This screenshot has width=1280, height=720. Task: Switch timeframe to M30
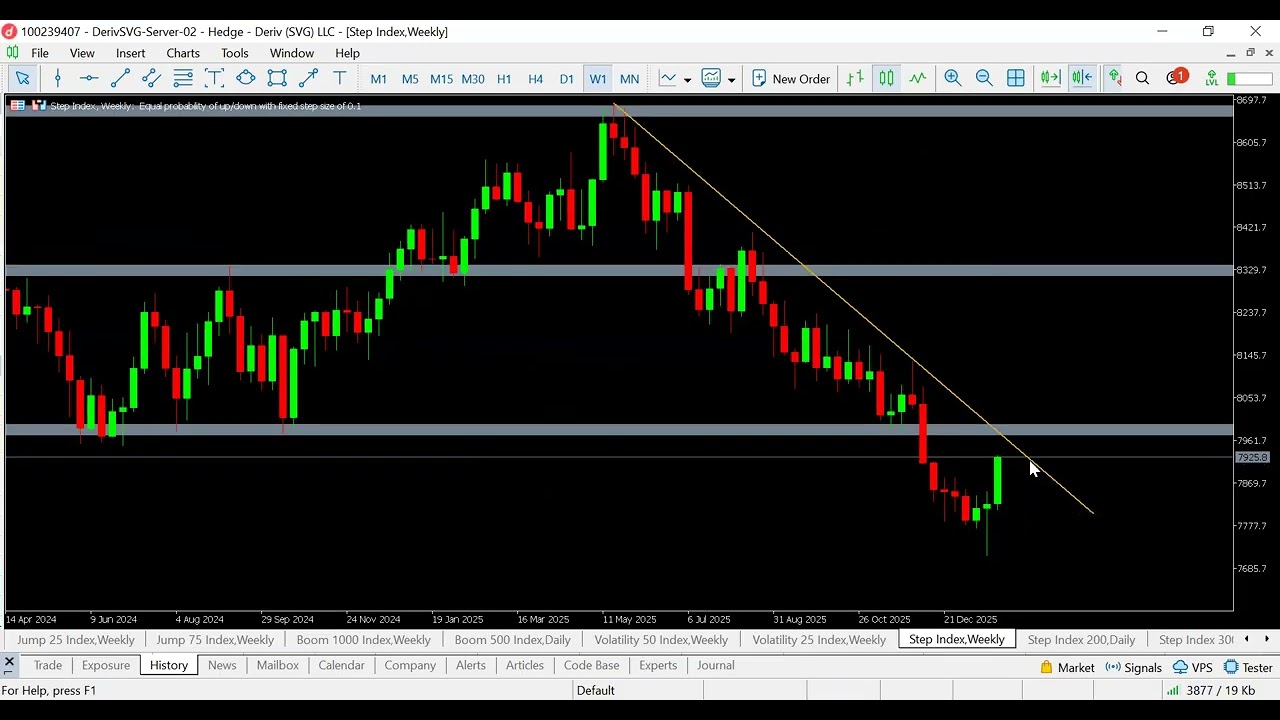click(x=473, y=79)
